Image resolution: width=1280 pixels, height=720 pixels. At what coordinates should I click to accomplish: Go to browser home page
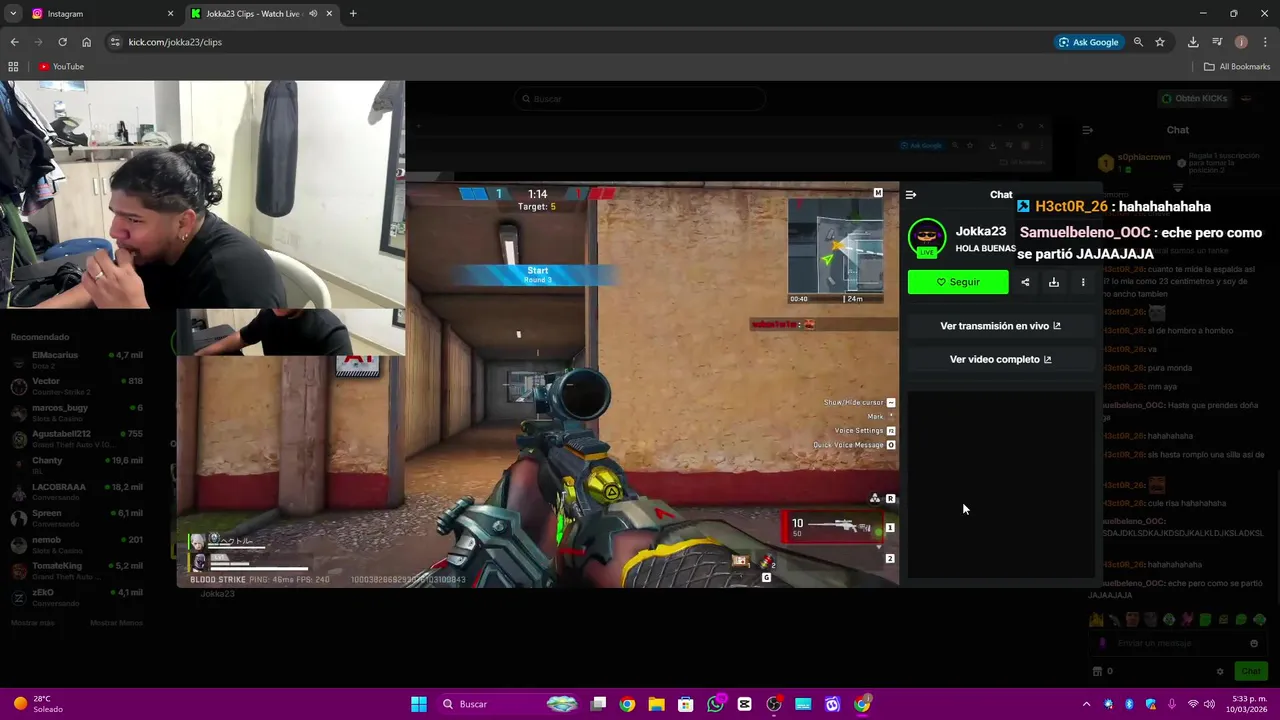86,42
